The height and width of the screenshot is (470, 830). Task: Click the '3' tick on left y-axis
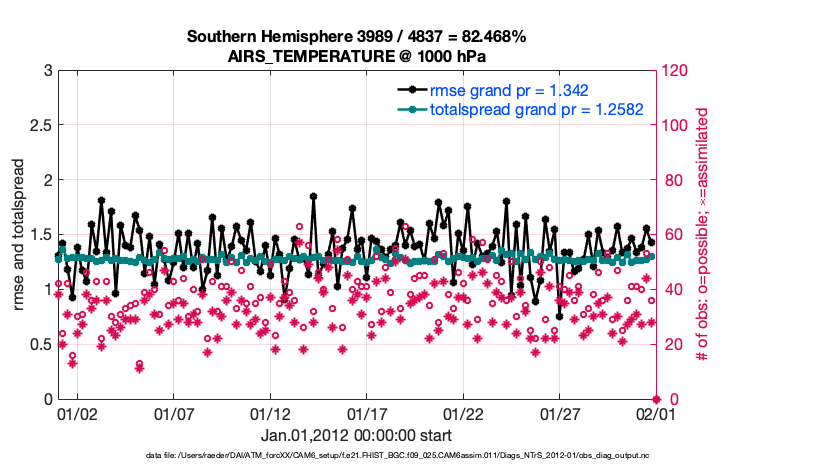[x=46, y=71]
